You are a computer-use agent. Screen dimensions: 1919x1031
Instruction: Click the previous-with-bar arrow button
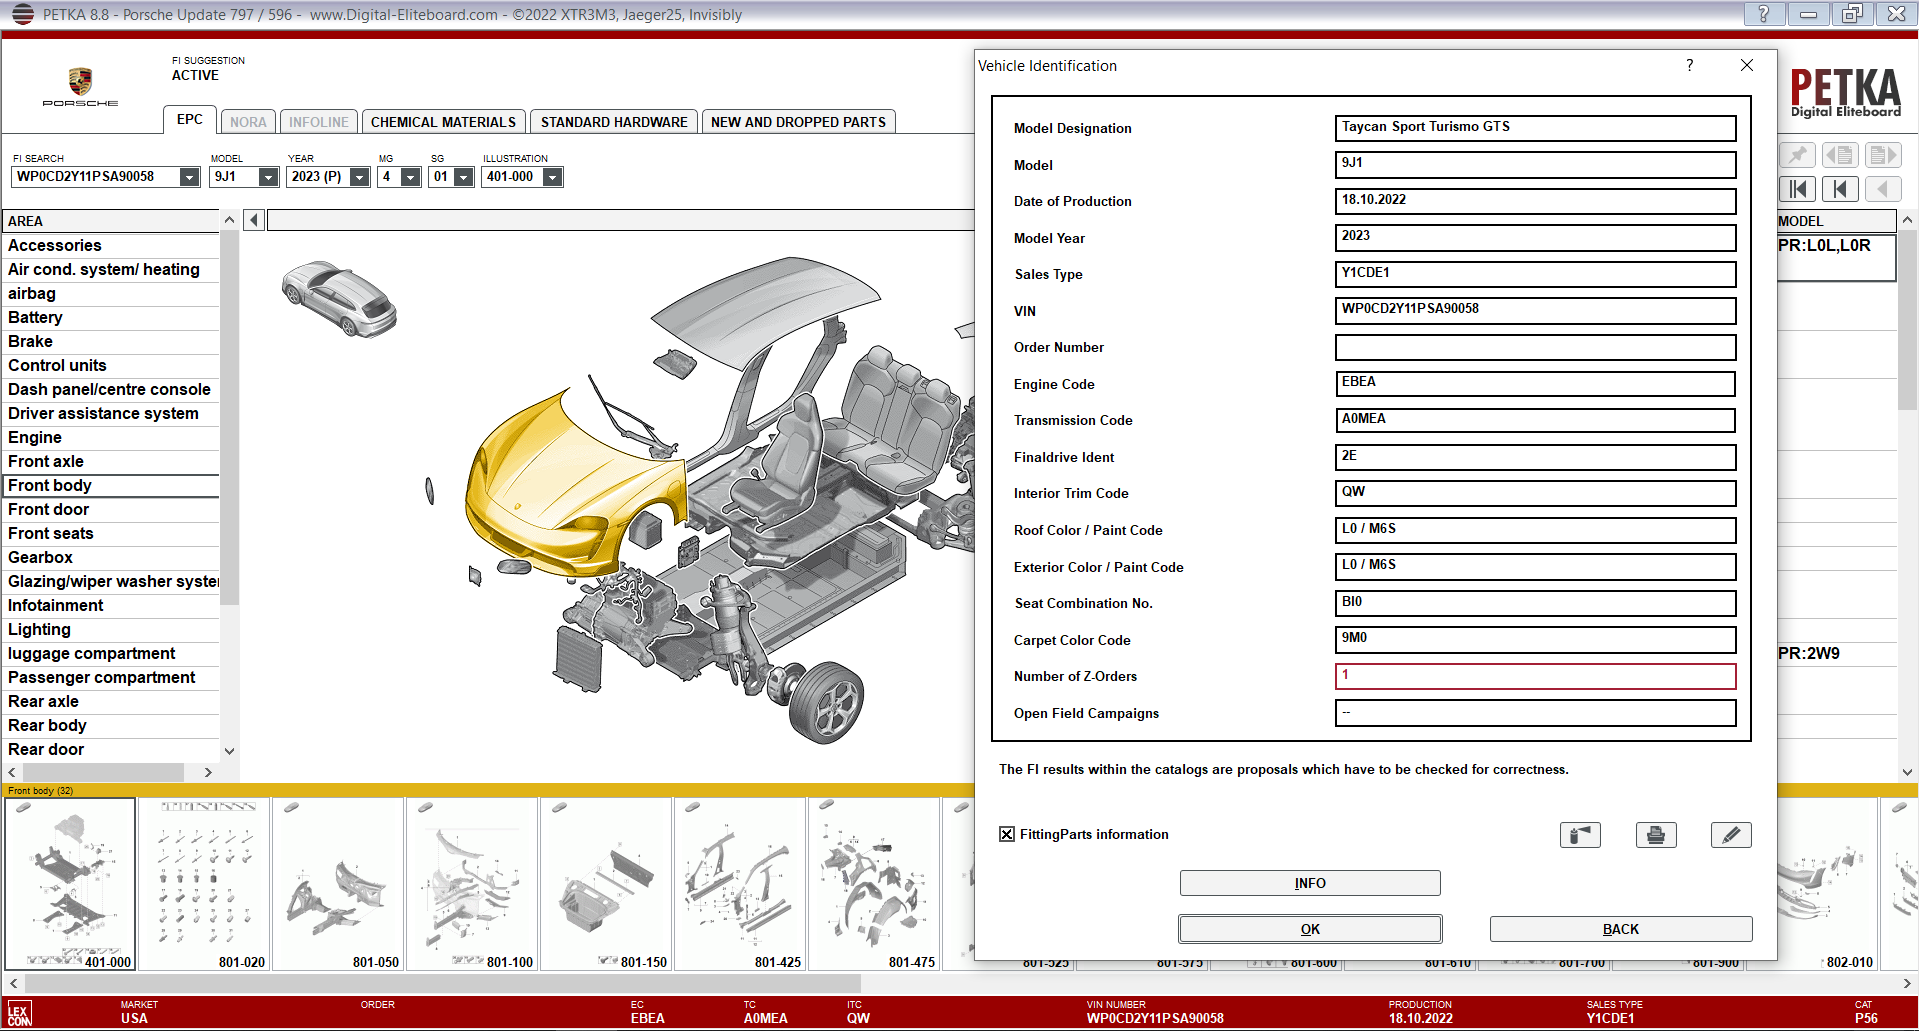click(1840, 189)
